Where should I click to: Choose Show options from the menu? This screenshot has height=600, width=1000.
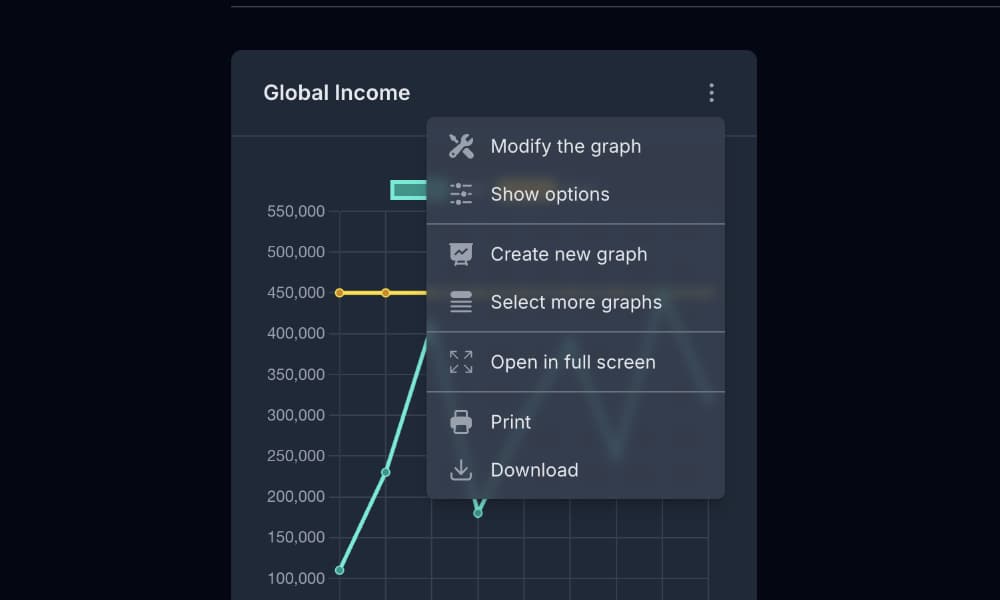(x=549, y=194)
